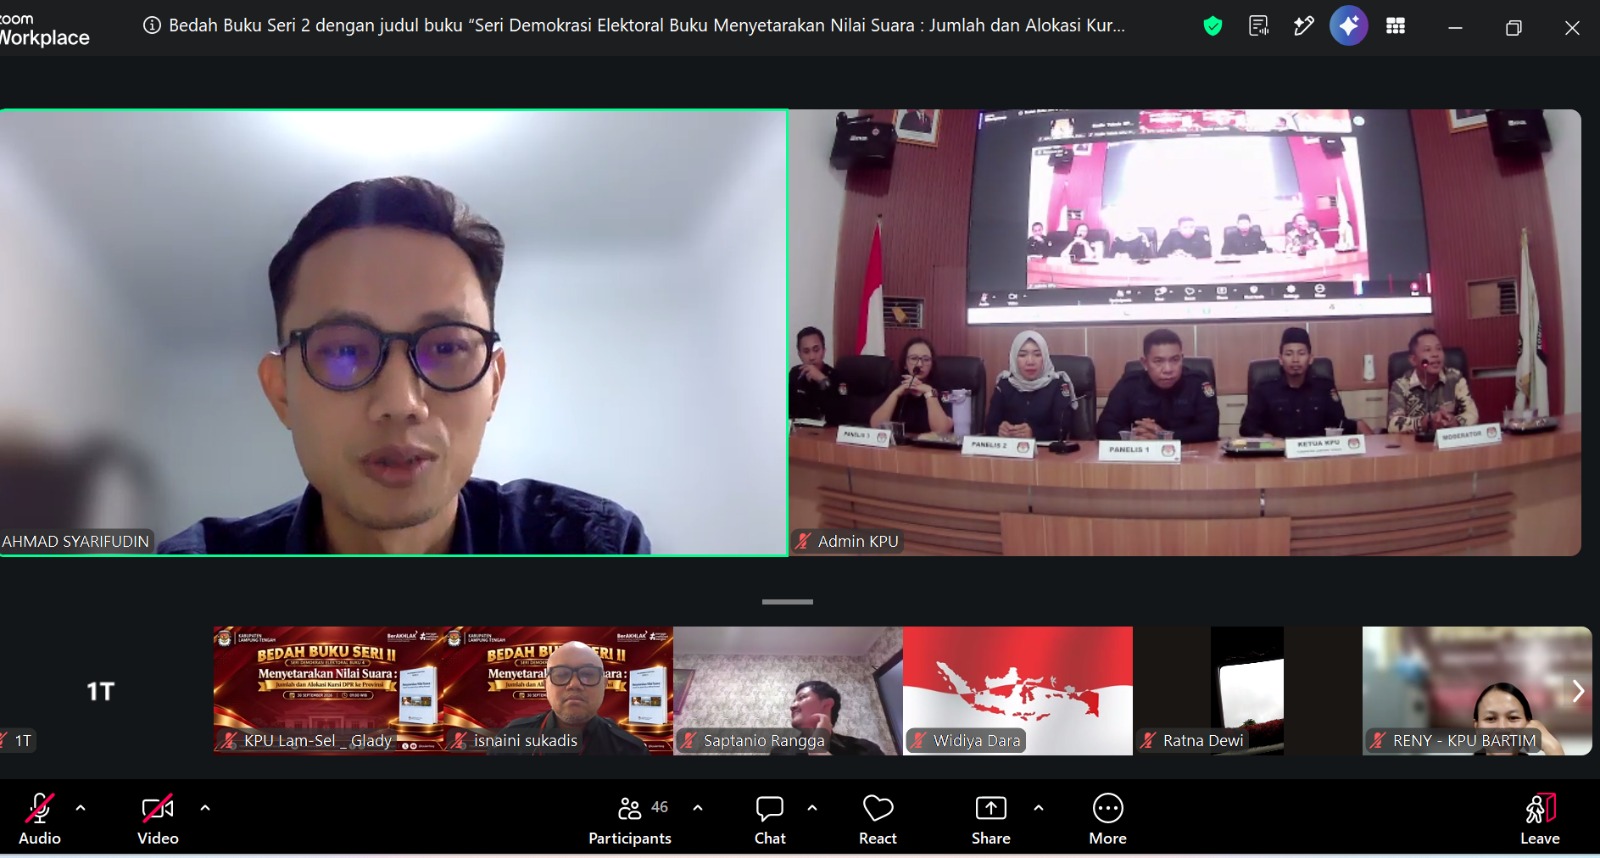Unmute using the Audio microphone button
The width and height of the screenshot is (1600, 858).
(40, 819)
